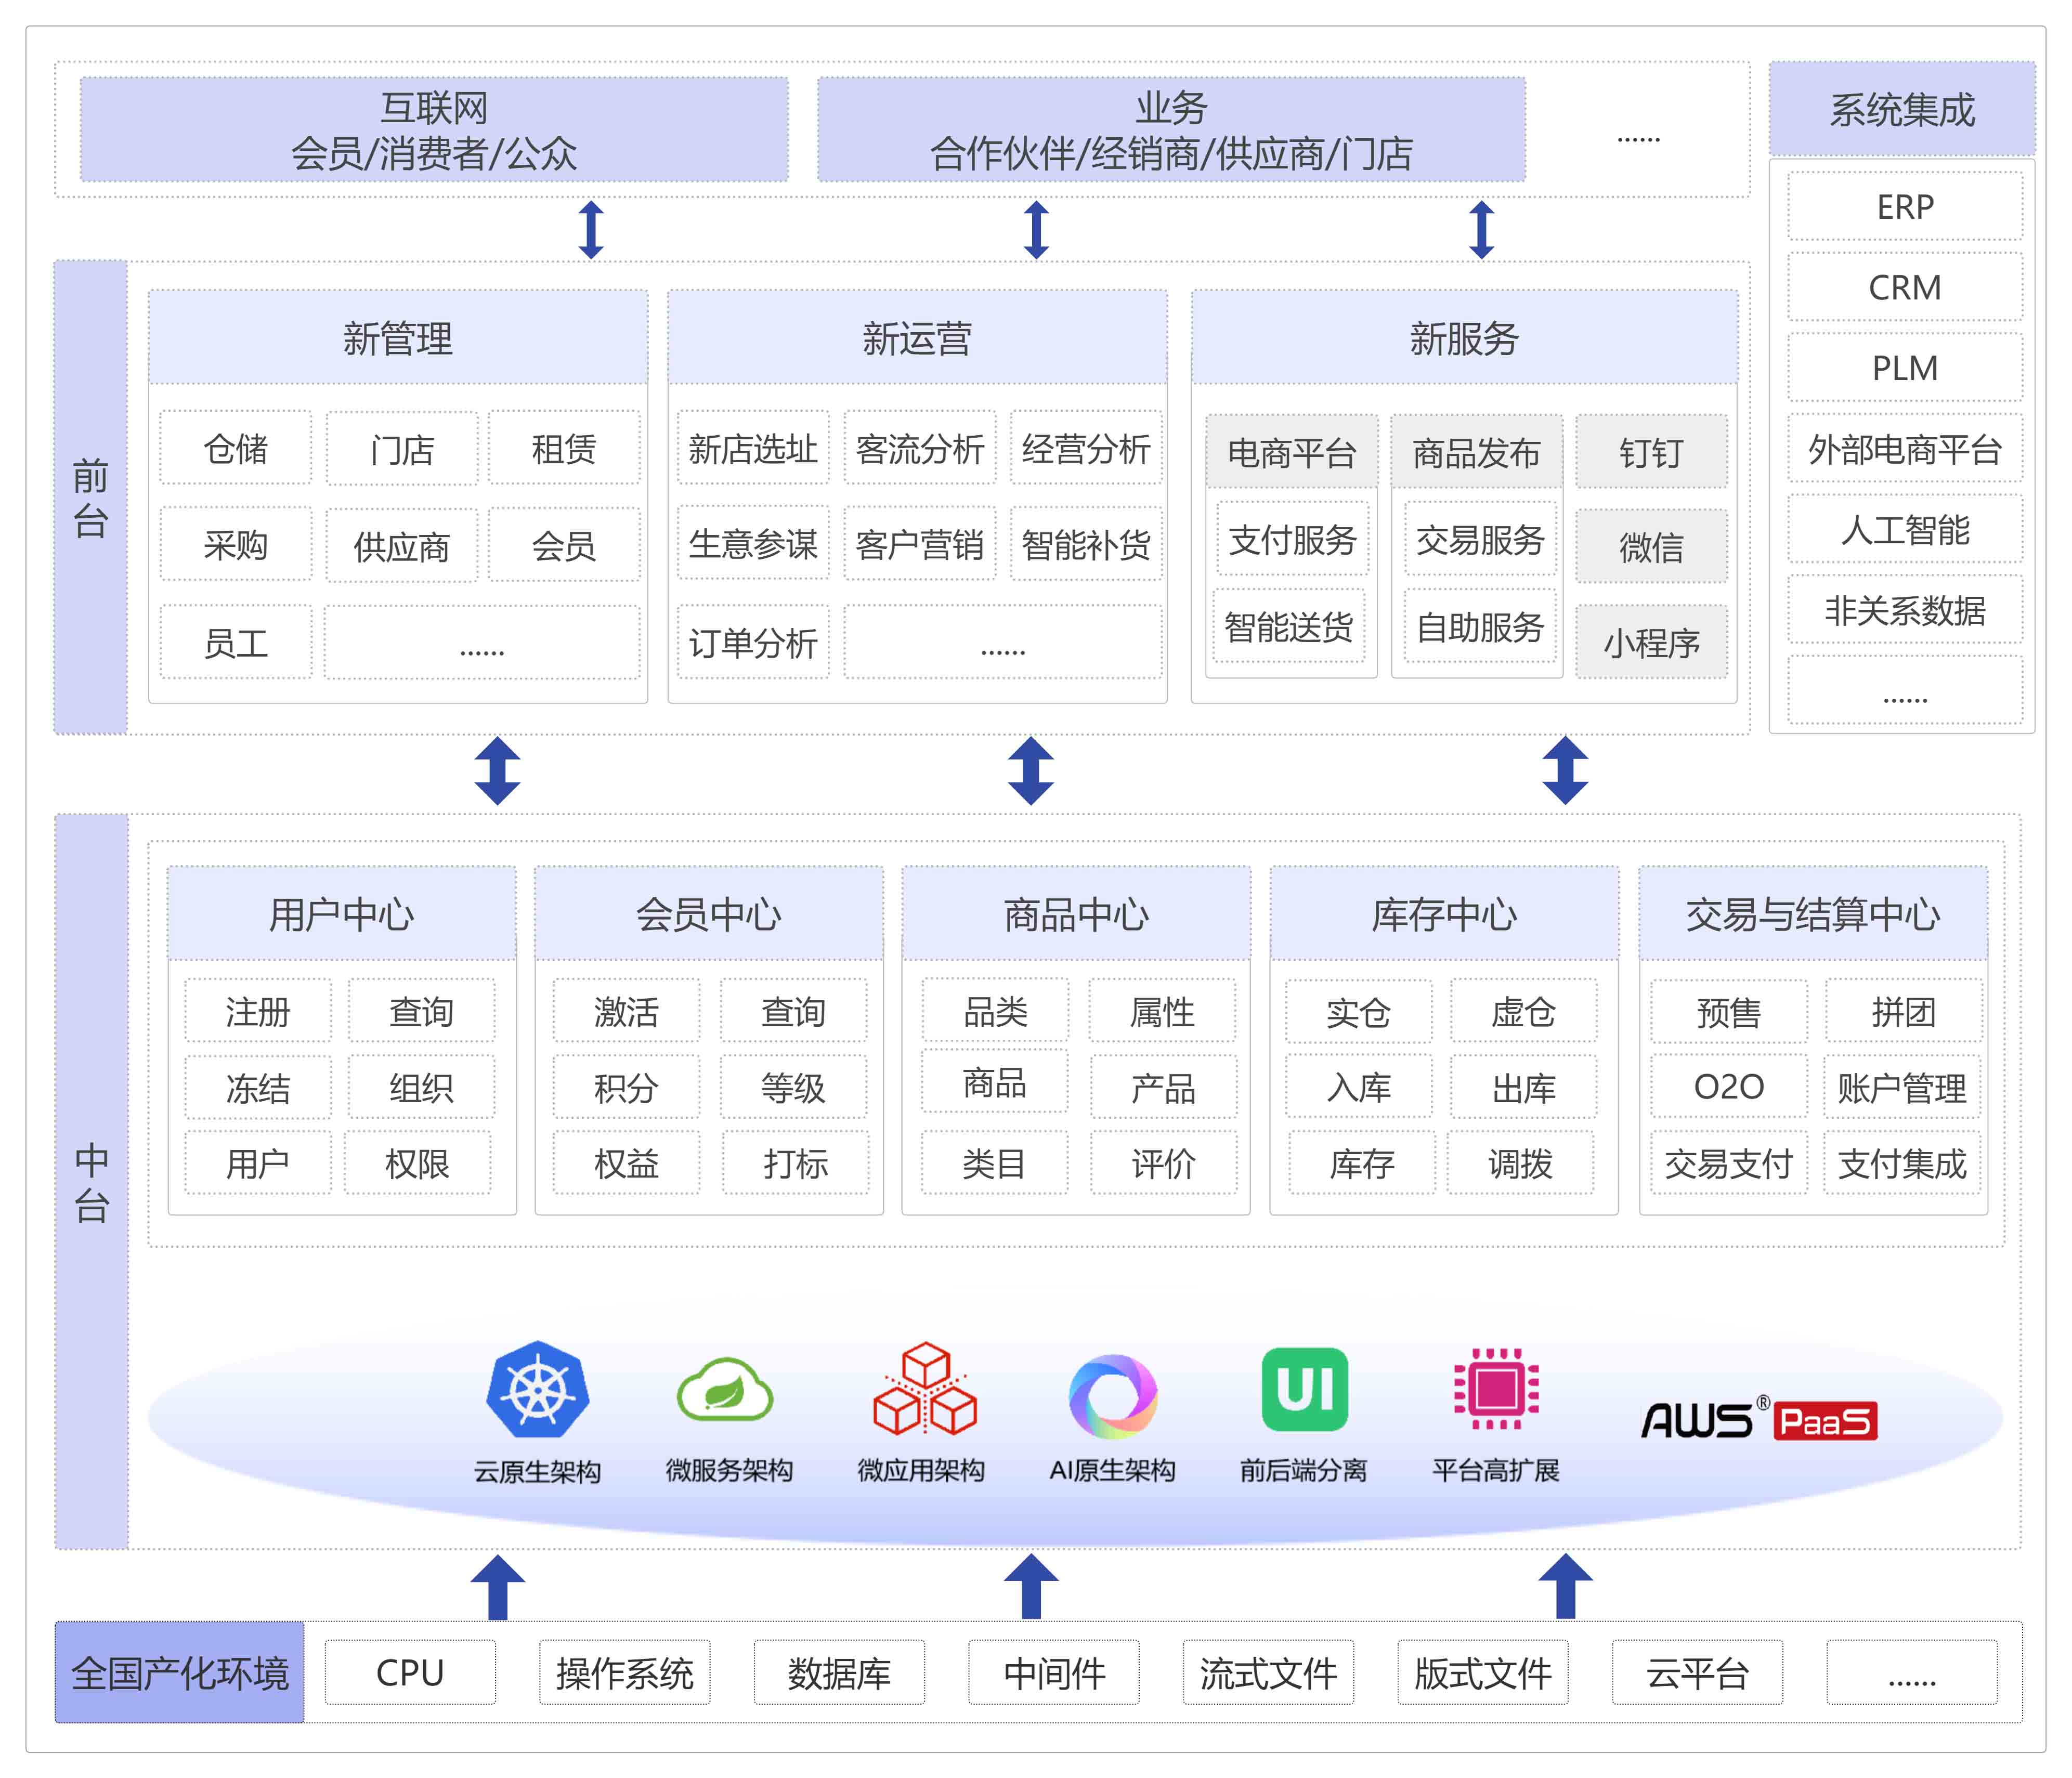Viewport: 2072px width, 1778px height.
Task: Click the 微服务架构 green cloud icon
Action: [725, 1391]
